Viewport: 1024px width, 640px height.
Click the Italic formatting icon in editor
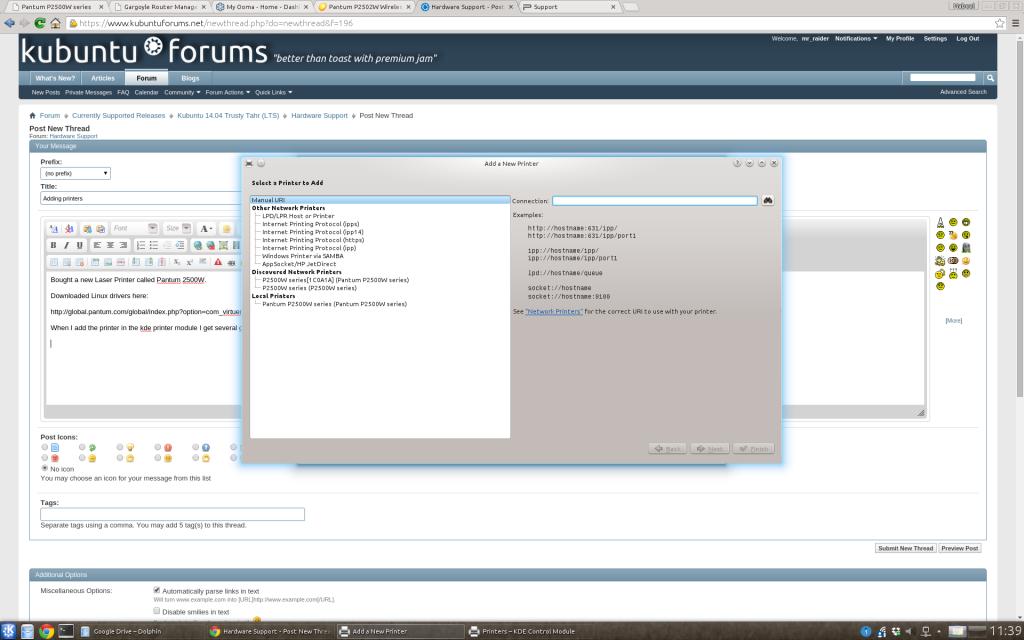tap(67, 245)
